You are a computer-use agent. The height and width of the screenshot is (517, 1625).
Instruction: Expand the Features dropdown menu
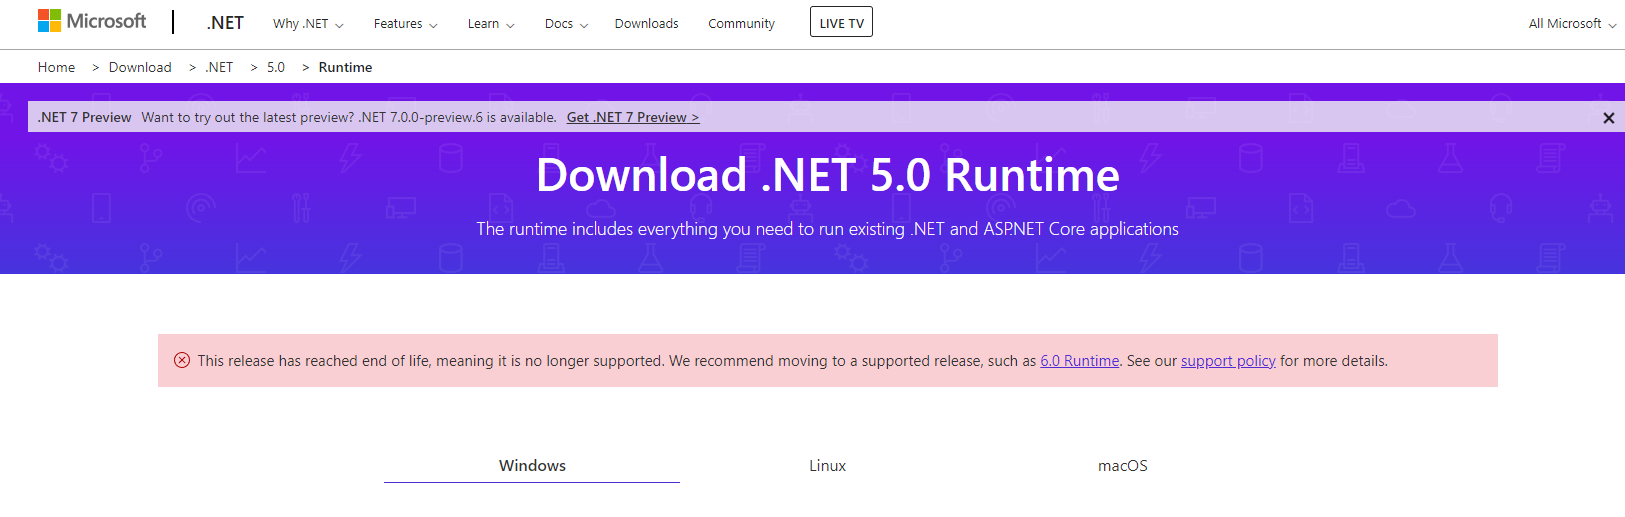click(405, 24)
